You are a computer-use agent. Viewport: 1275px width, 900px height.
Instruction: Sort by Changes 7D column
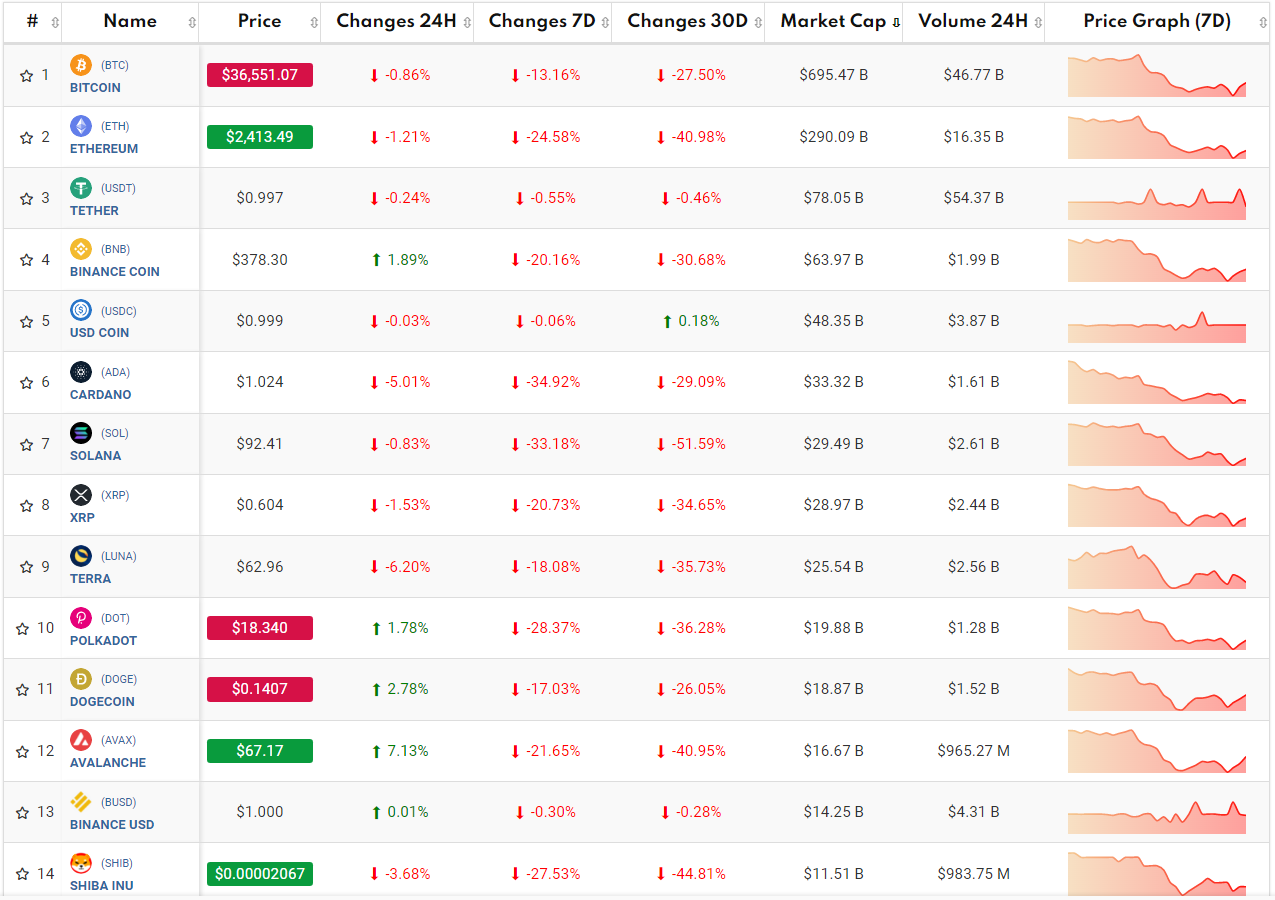[x=543, y=21]
